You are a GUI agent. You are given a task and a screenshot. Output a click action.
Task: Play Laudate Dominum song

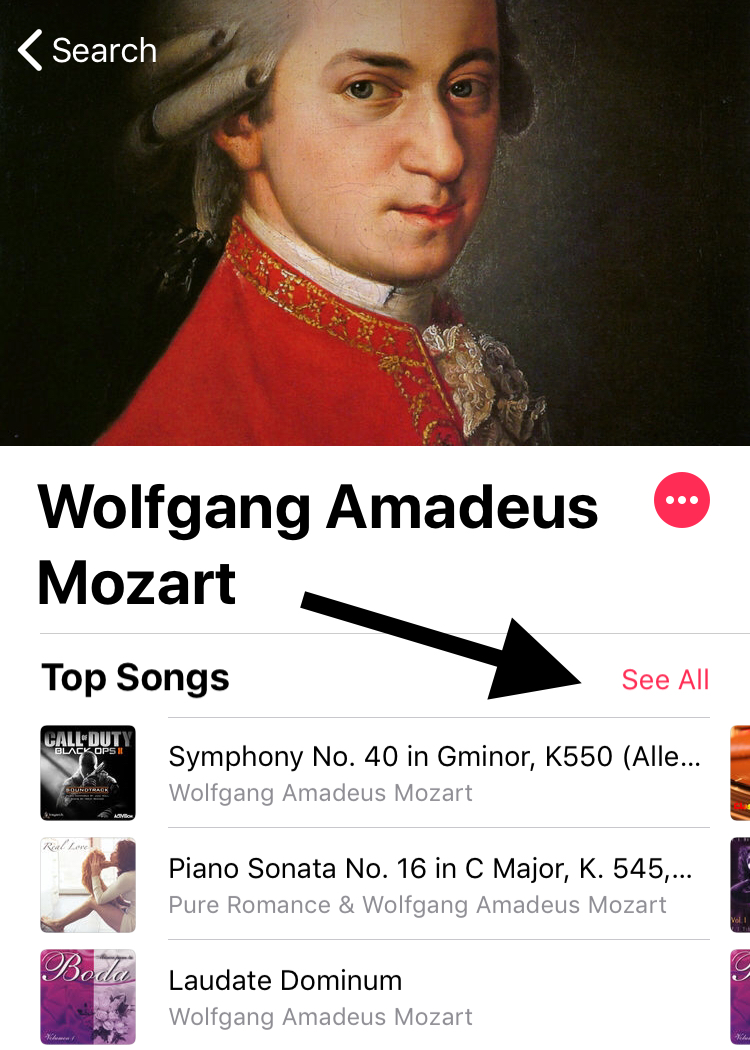tap(438, 996)
